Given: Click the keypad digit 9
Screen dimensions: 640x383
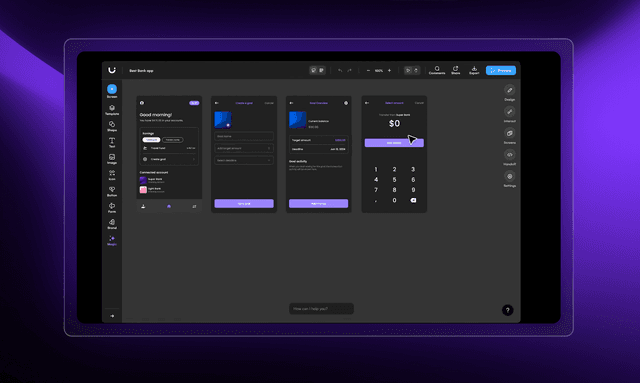Looking at the screenshot, I should [413, 190].
